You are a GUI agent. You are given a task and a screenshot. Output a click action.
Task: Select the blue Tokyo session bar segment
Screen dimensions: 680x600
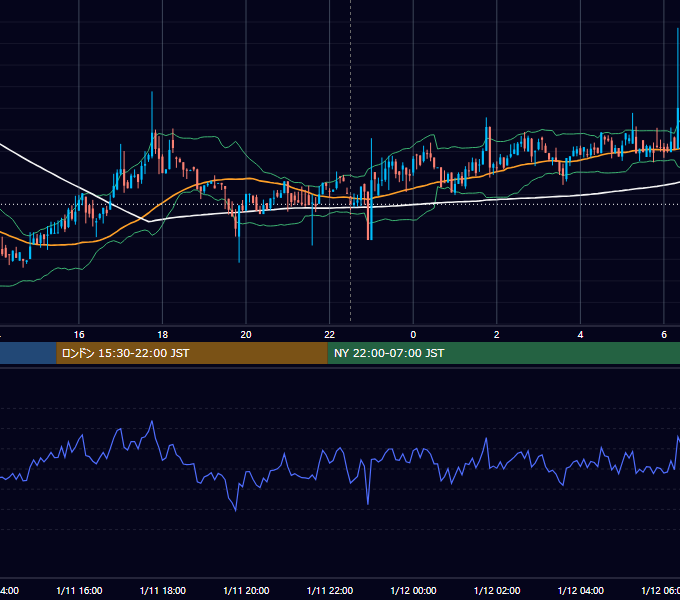click(28, 353)
